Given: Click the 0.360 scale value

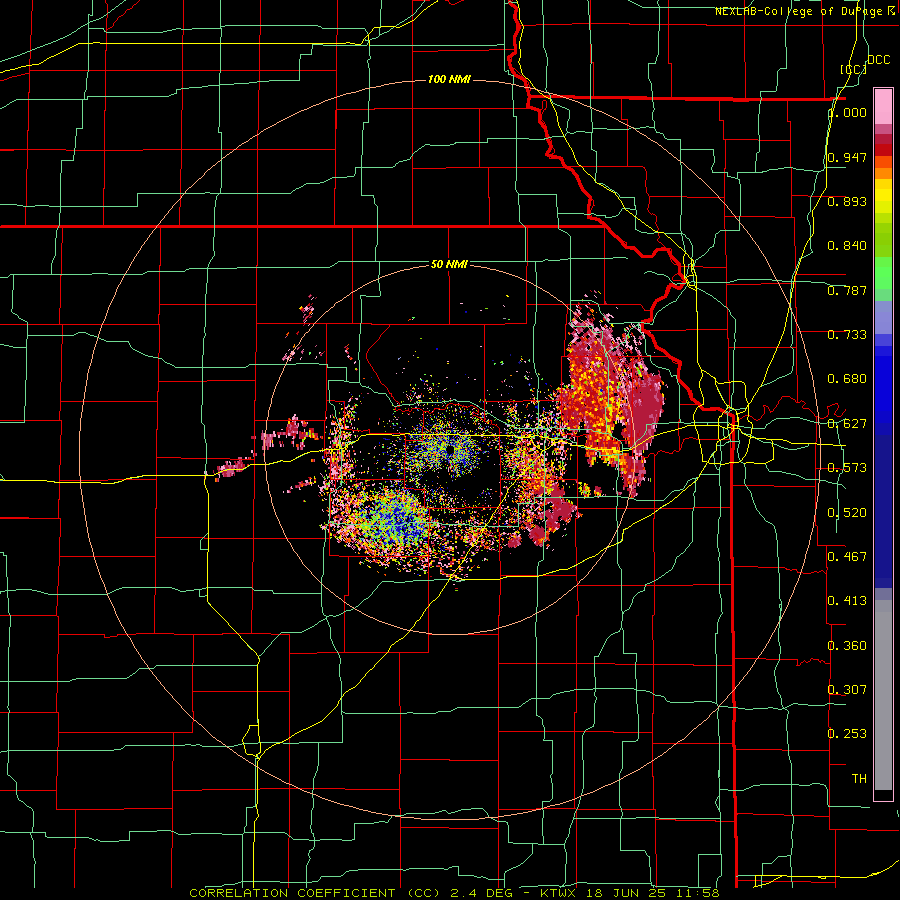Looking at the screenshot, I should coord(847,646).
